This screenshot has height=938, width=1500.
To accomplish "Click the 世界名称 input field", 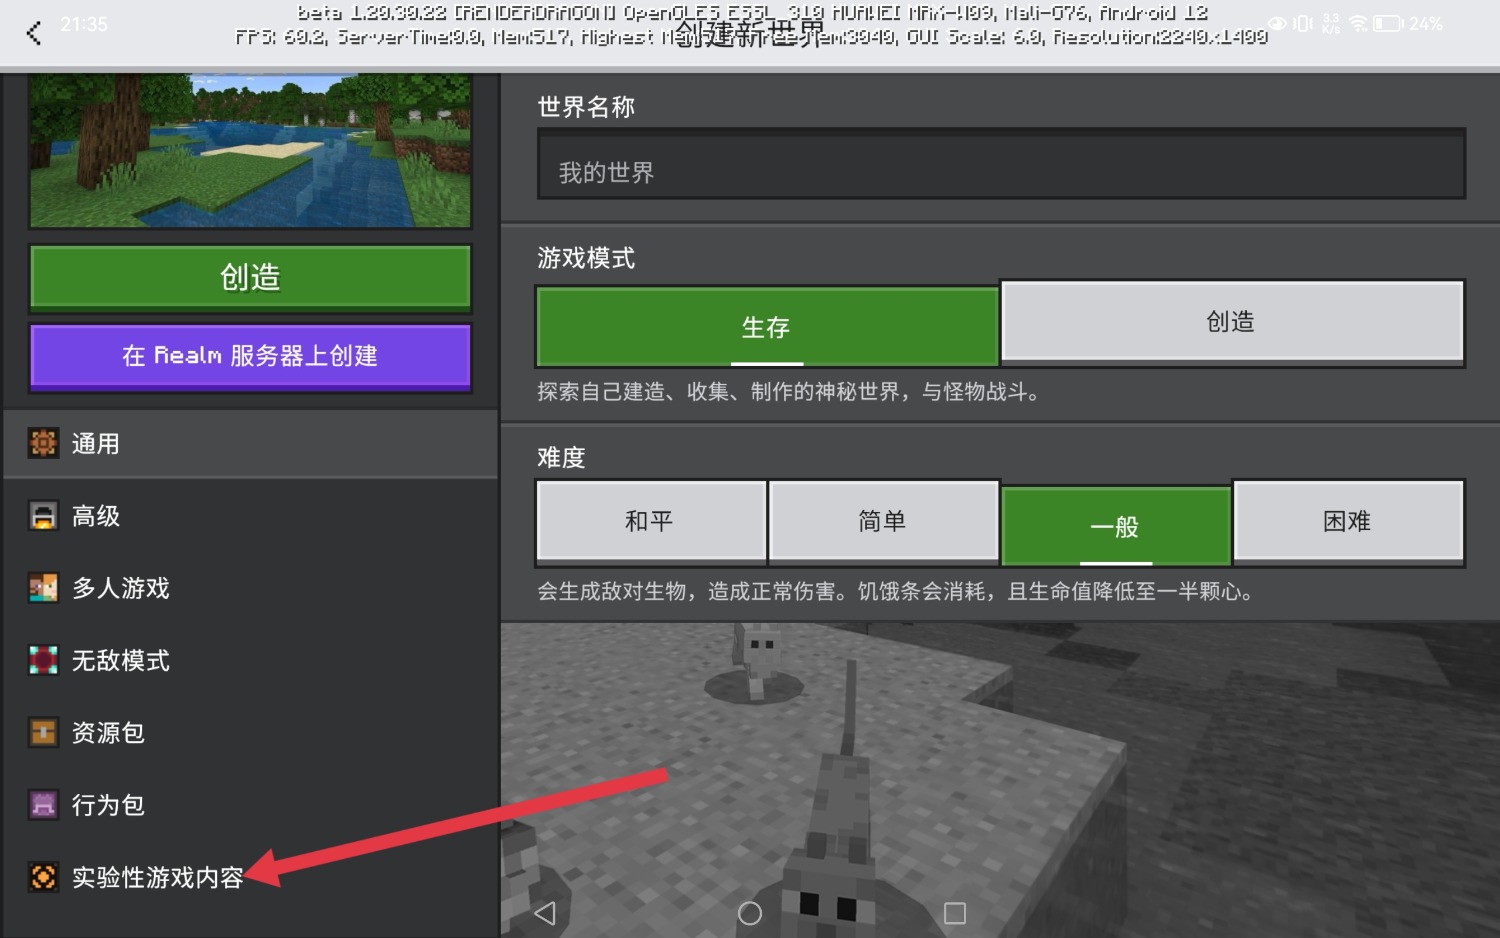I will (x=1001, y=165).
